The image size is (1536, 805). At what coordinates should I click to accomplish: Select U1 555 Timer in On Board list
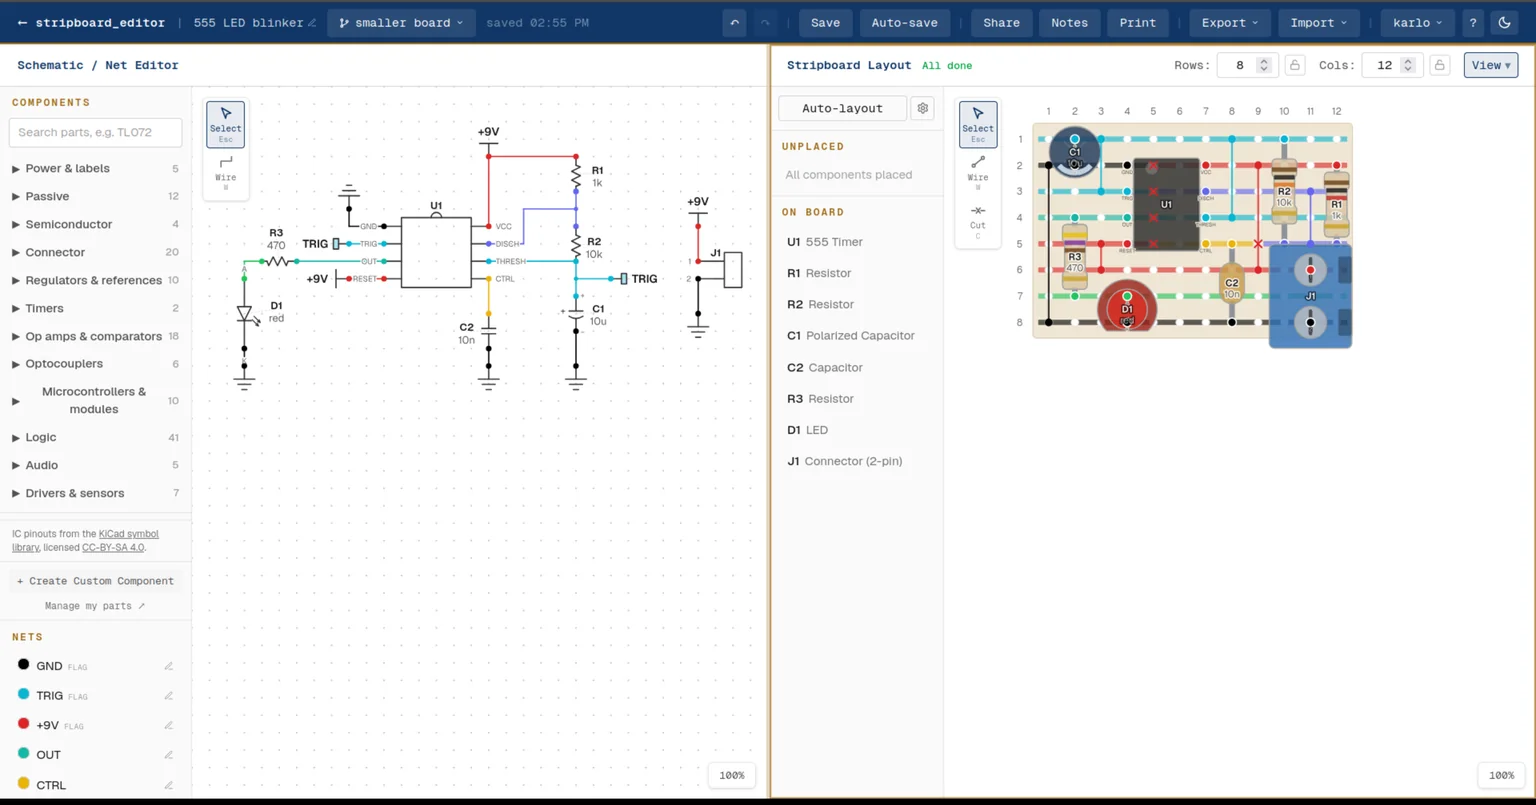point(859,242)
